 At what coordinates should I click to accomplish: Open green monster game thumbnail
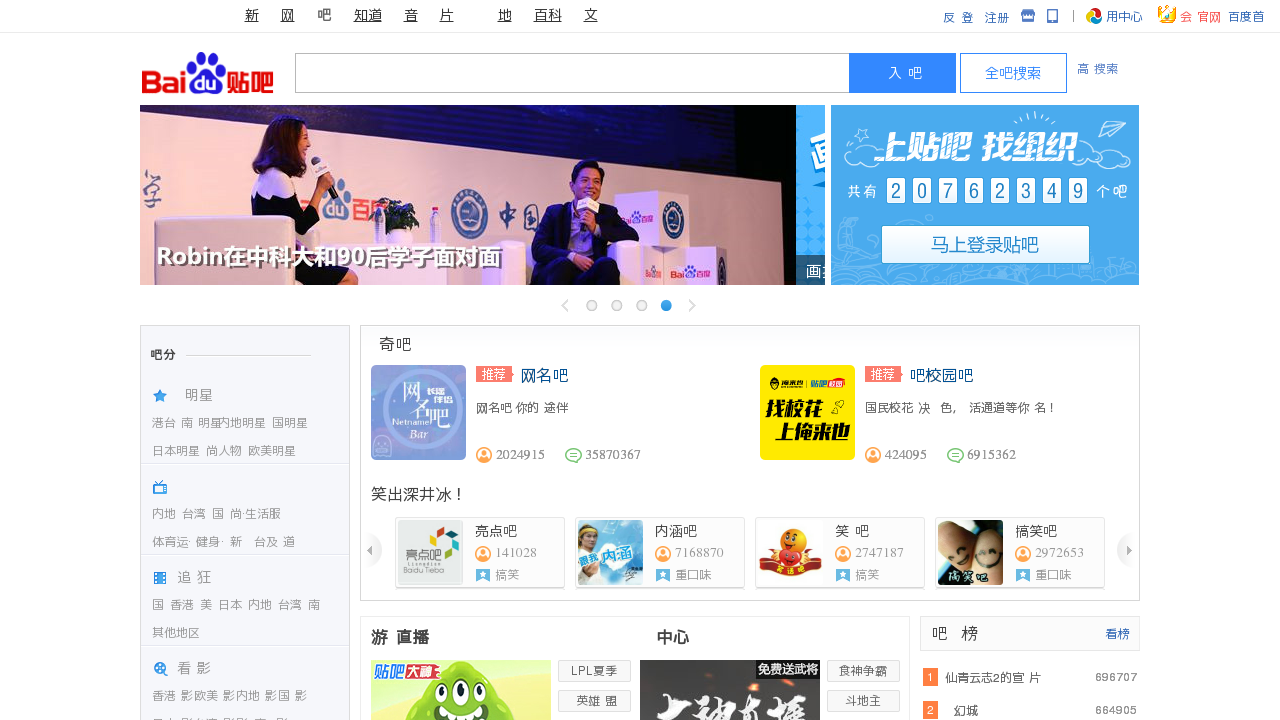pos(461,690)
